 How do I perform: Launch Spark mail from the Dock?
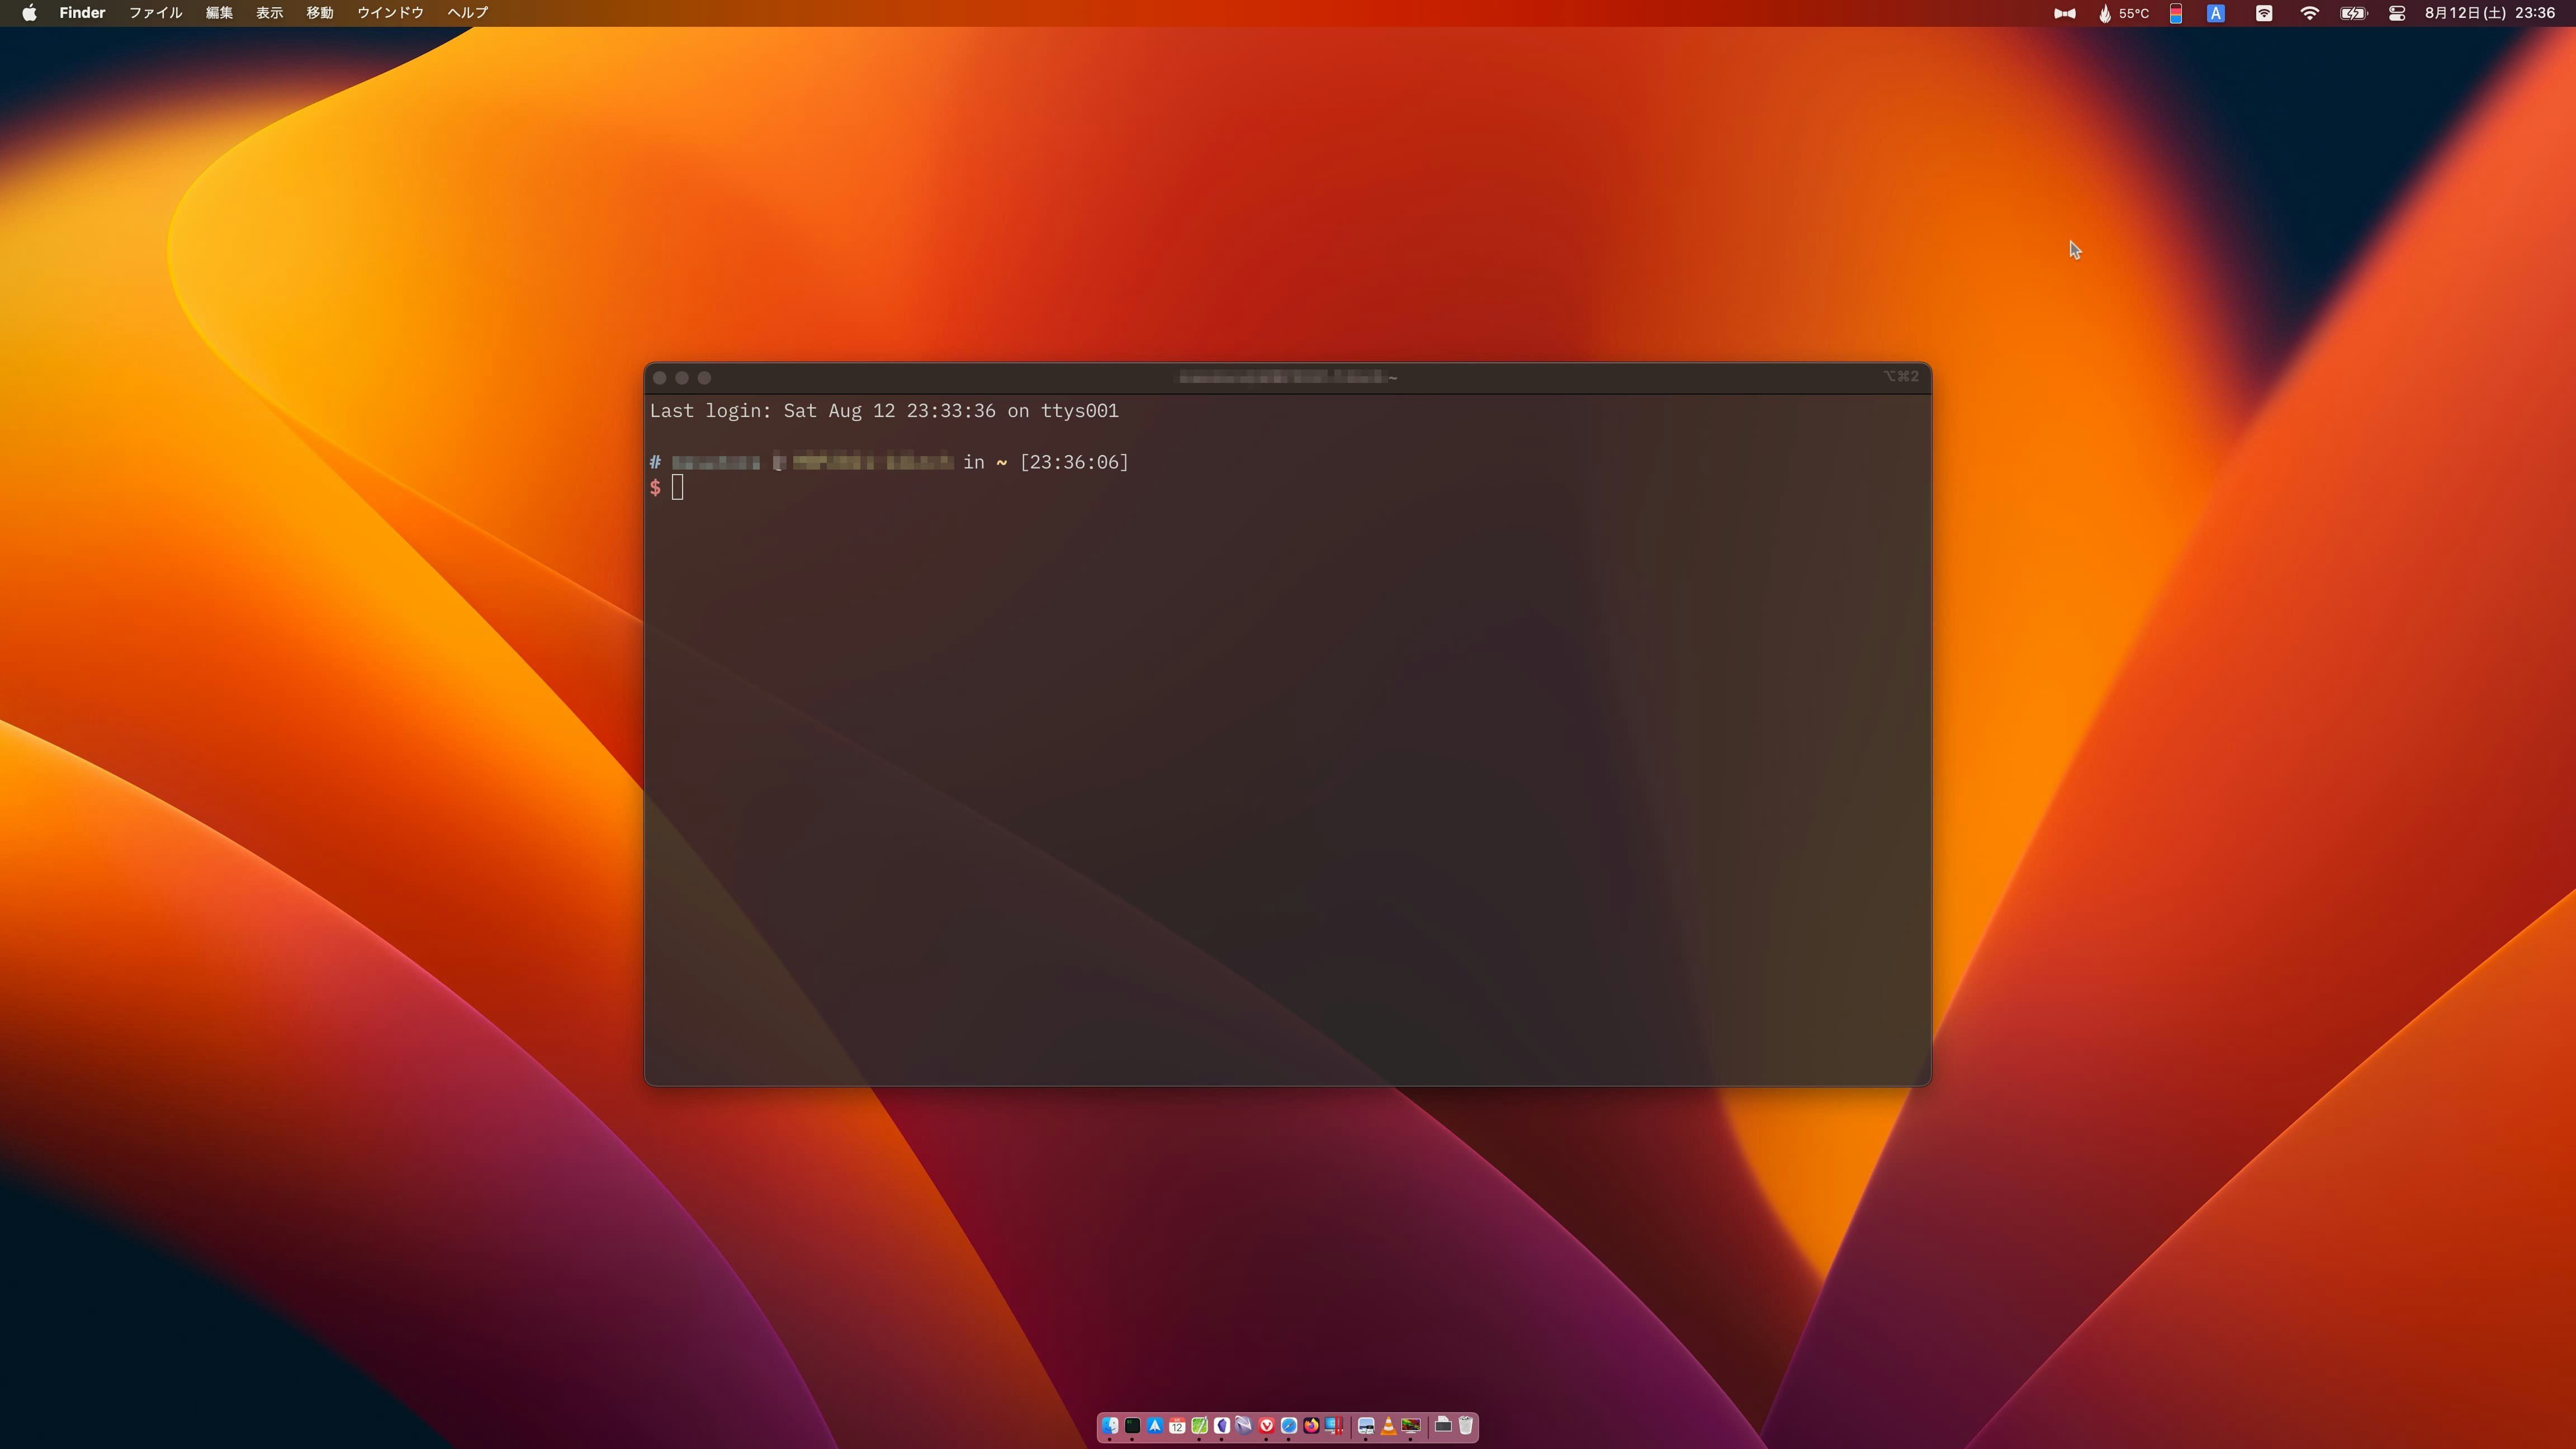(x=1155, y=1426)
